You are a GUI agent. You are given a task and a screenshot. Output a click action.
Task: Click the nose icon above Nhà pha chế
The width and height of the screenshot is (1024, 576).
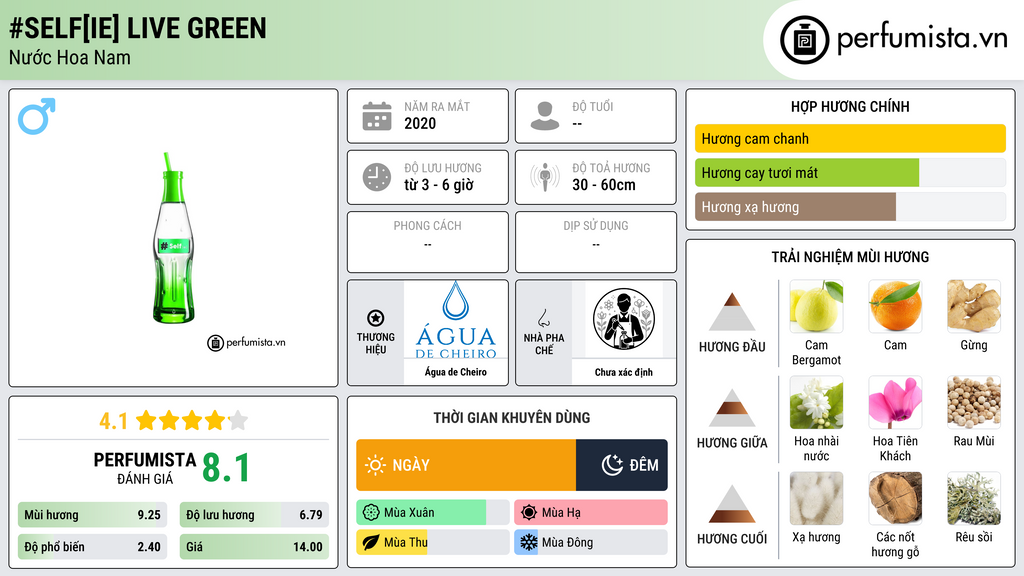point(543,318)
